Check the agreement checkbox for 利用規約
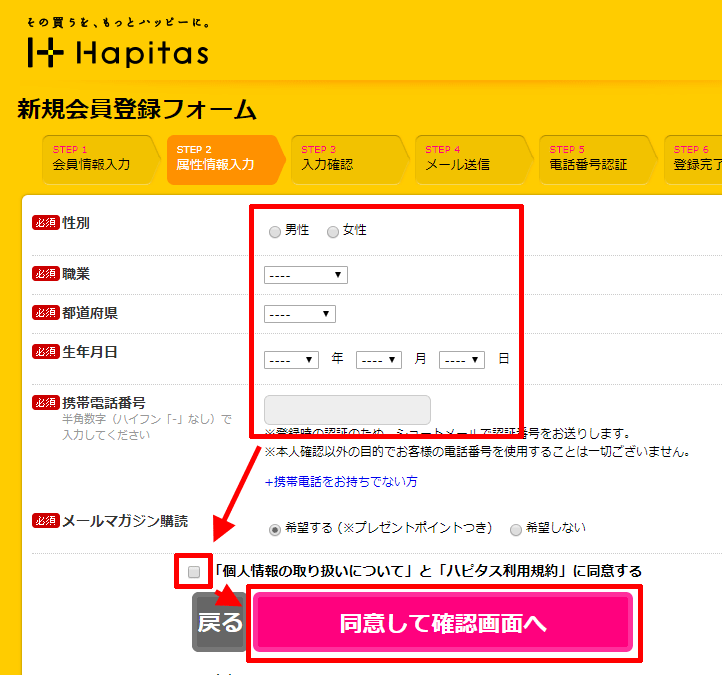The image size is (722, 675). click(x=194, y=572)
